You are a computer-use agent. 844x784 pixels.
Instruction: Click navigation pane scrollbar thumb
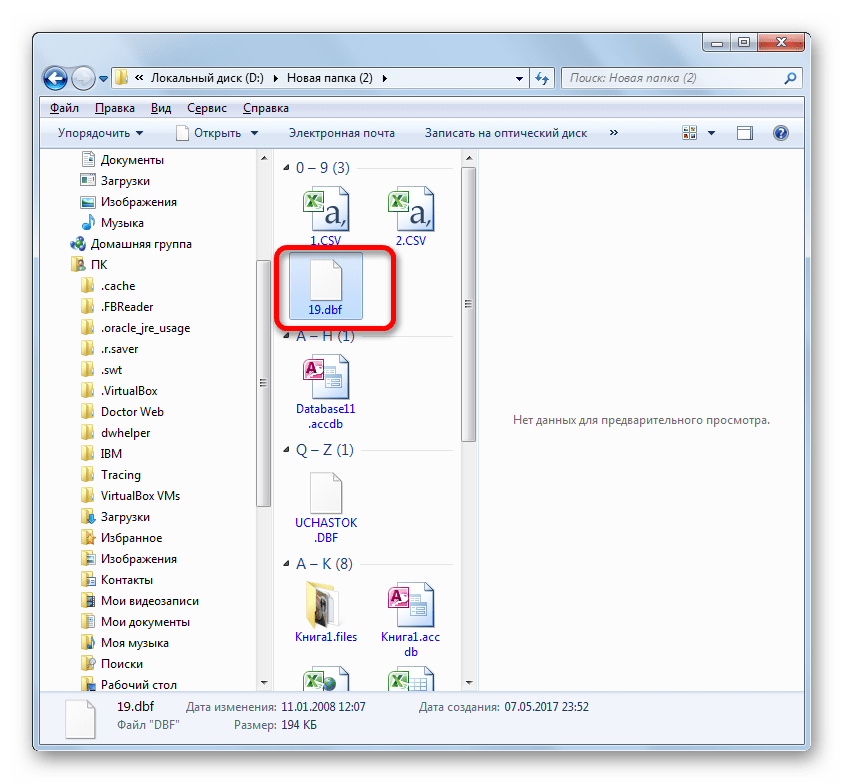[x=263, y=383]
